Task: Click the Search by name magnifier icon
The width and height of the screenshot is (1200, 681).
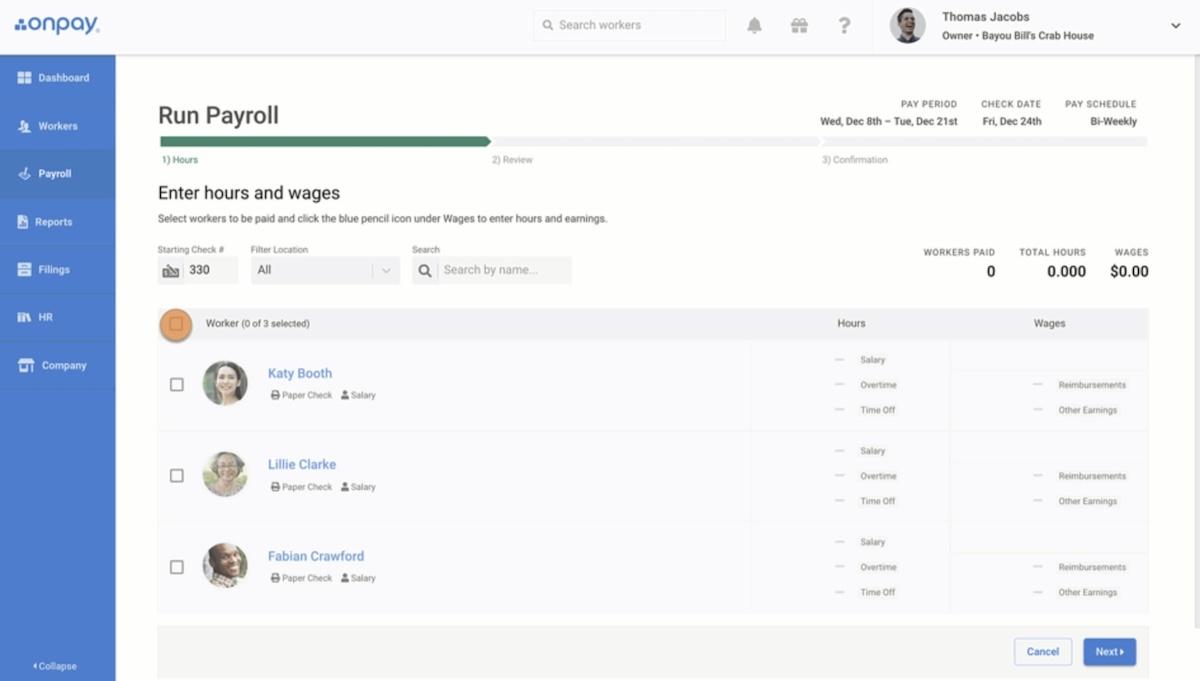Action: (x=425, y=270)
